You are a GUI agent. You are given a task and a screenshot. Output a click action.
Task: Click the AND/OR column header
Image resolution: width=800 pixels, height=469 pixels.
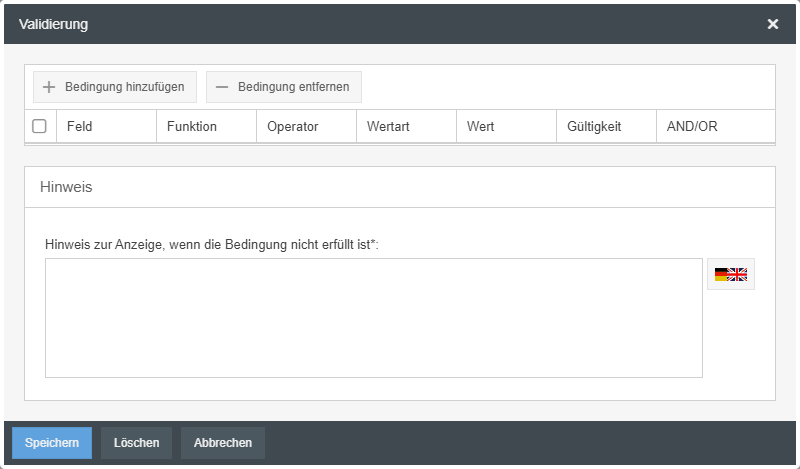(692, 127)
